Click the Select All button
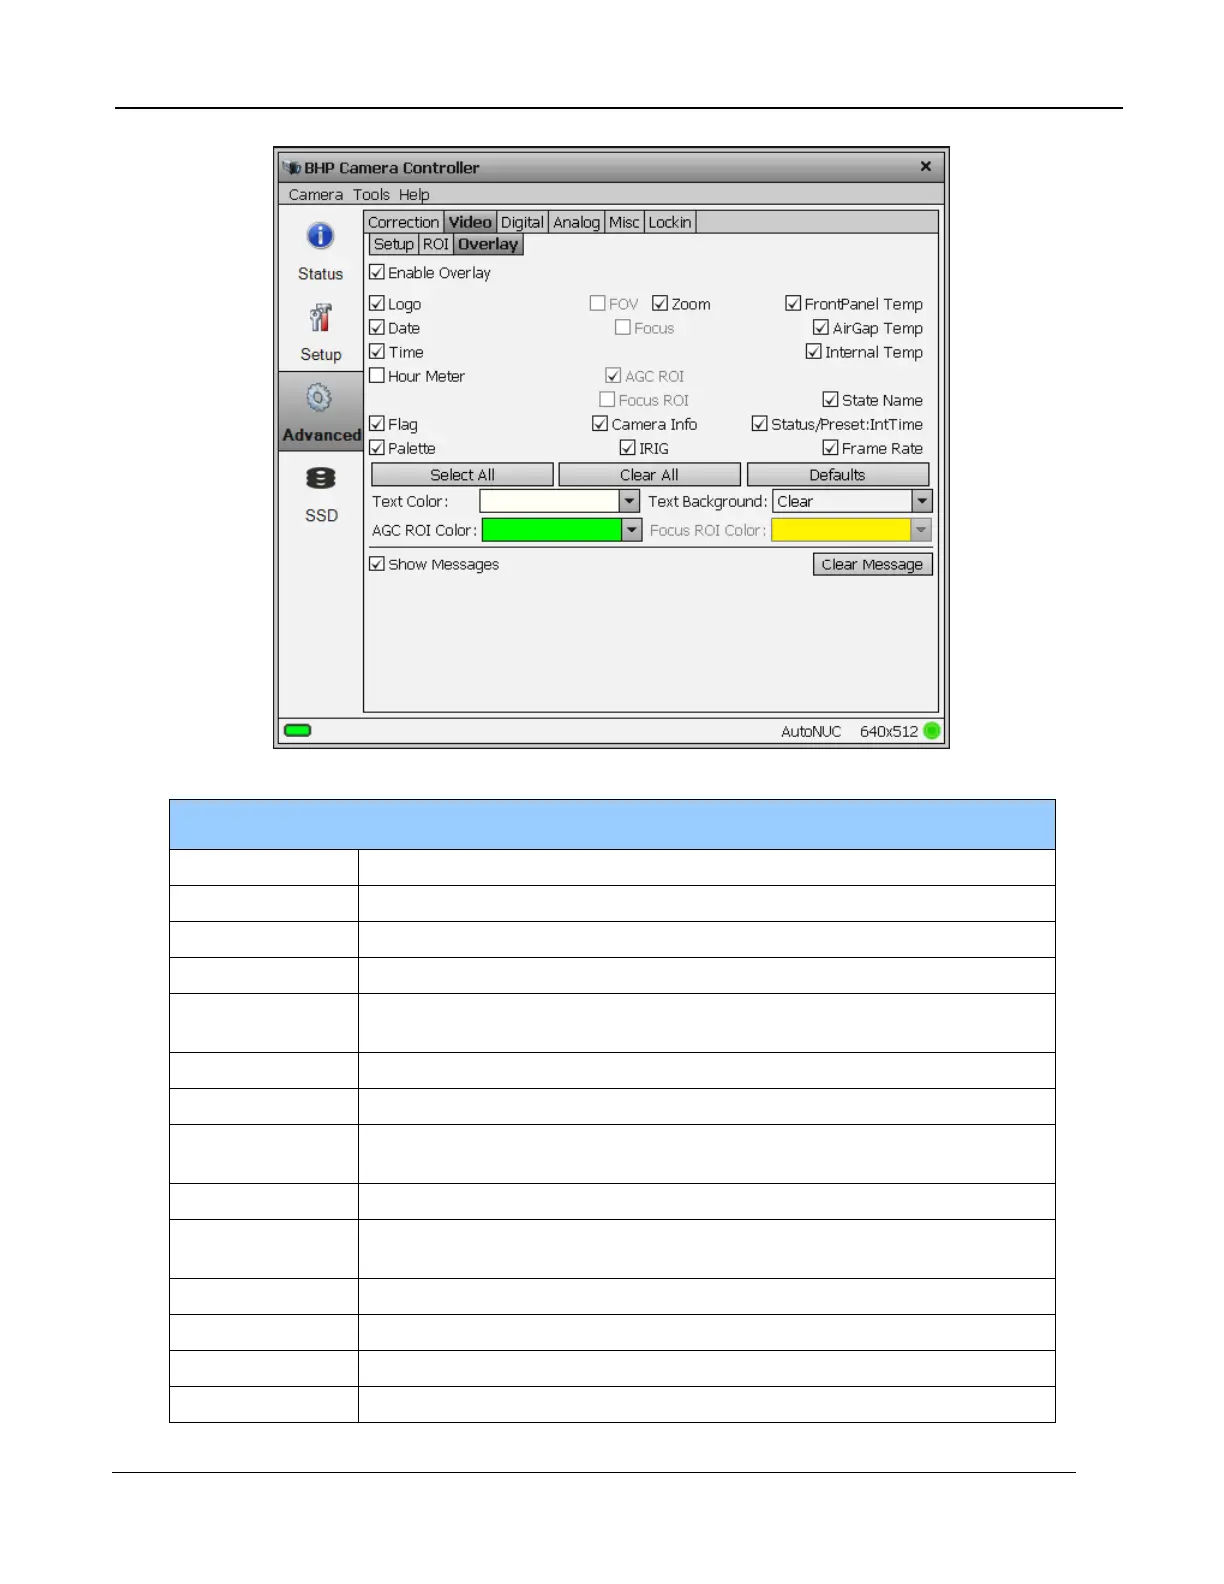 462,474
